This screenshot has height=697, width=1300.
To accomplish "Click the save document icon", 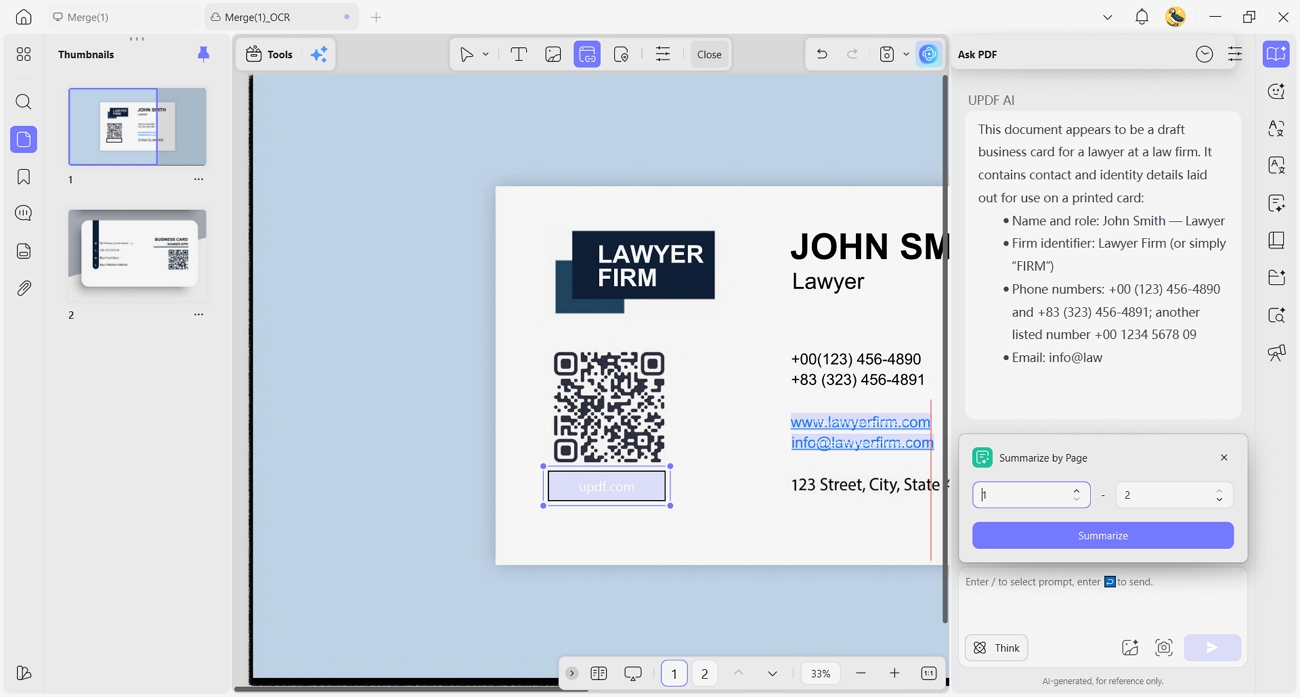I will [x=886, y=55].
